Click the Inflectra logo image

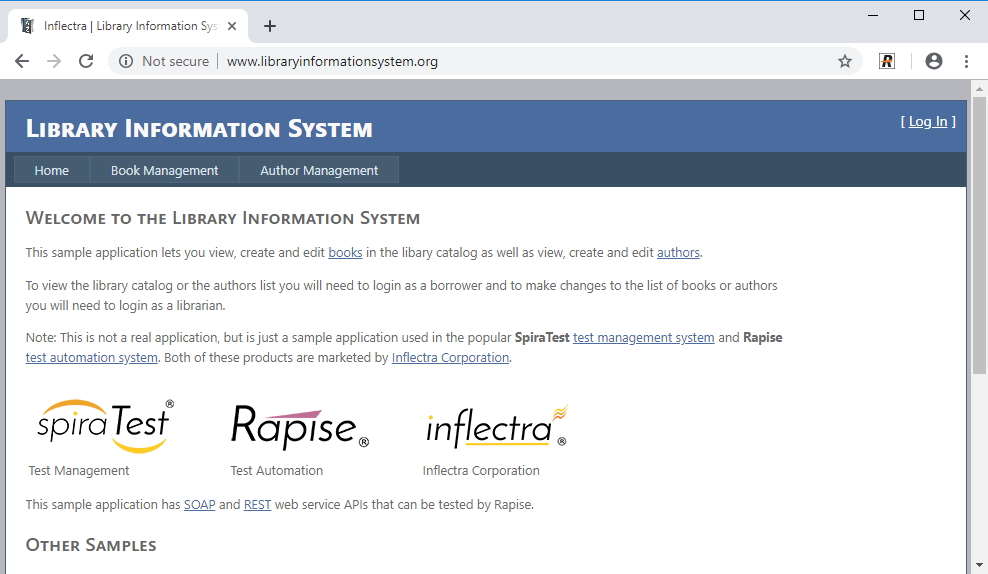(497, 427)
